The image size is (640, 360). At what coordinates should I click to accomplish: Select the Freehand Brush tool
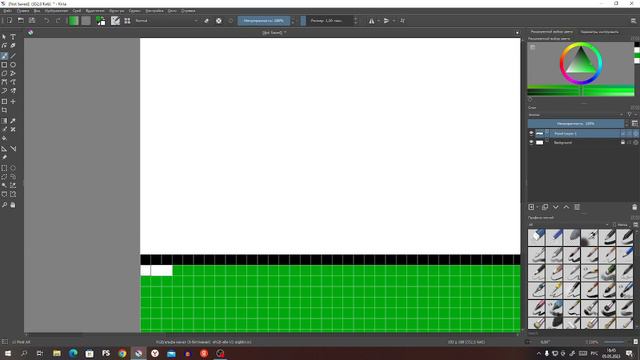point(4,56)
